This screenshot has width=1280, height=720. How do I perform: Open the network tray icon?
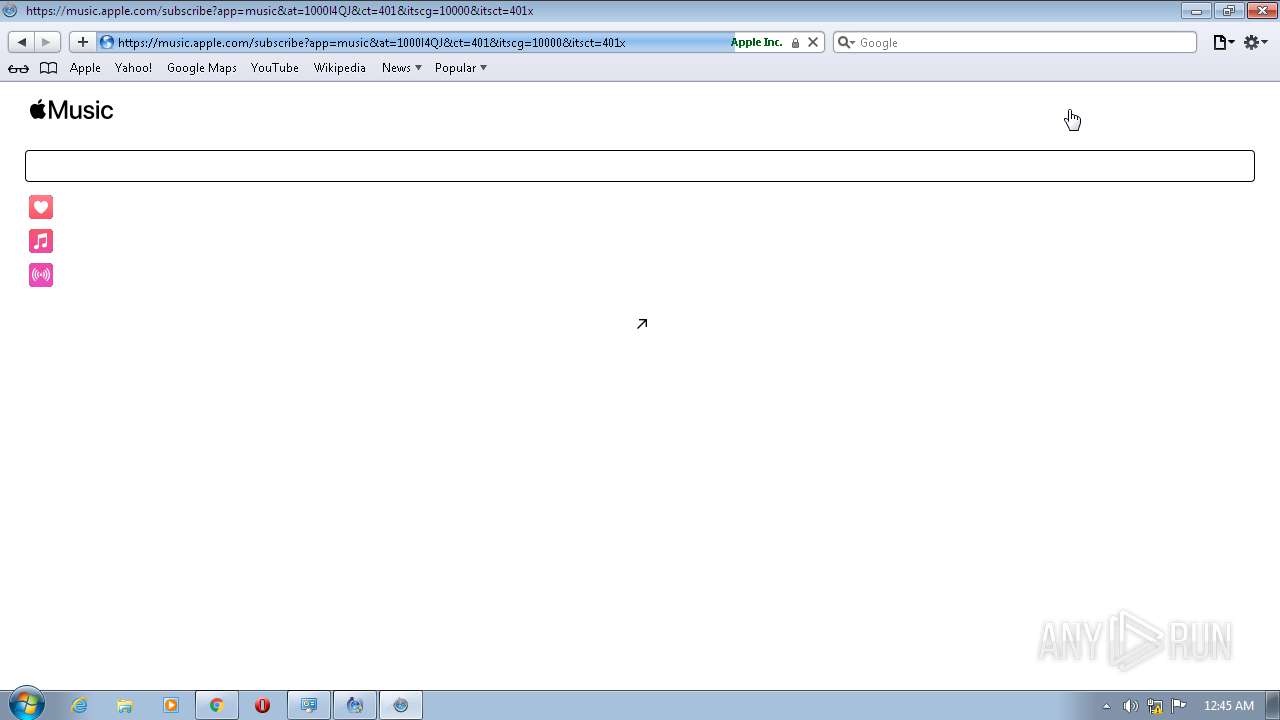point(1155,706)
